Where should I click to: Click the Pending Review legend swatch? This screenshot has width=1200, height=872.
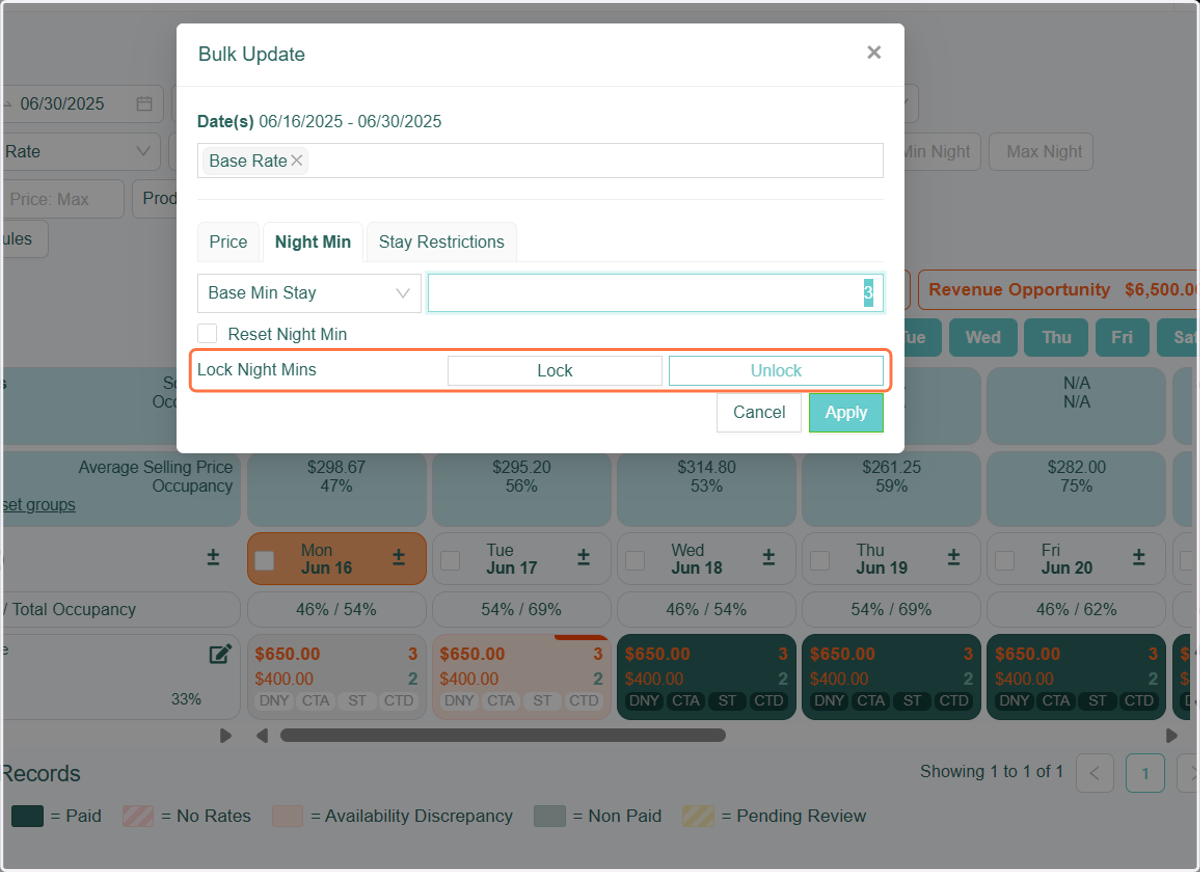point(698,816)
